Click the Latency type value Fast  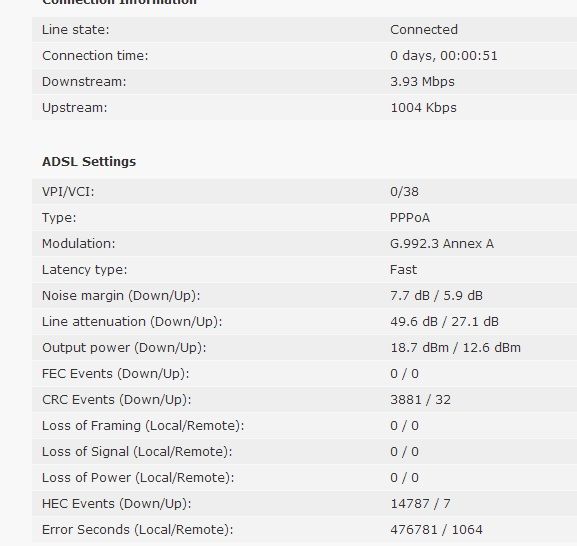[403, 270]
